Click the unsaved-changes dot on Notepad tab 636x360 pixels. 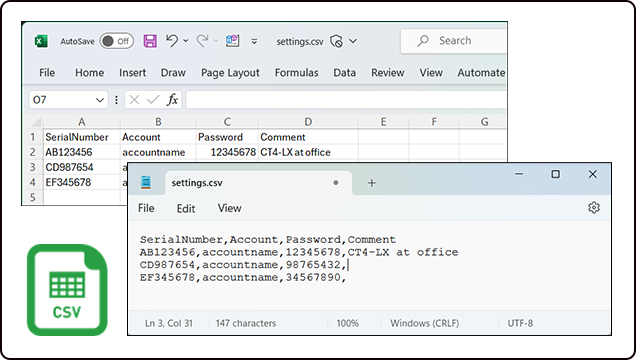(336, 183)
